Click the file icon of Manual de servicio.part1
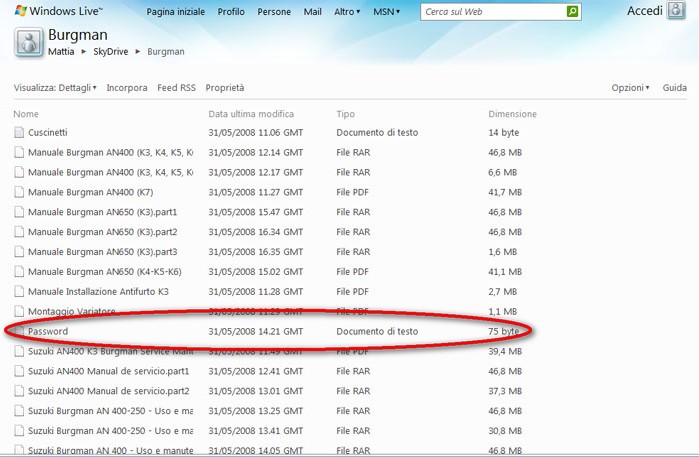The image size is (699, 457). tap(19, 371)
